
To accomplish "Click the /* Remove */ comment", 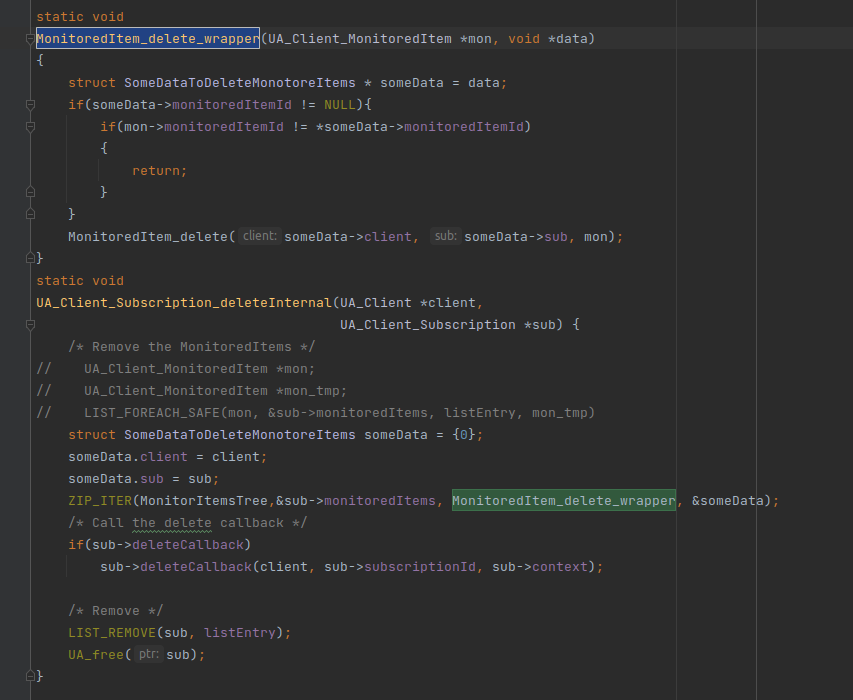I will pos(115,611).
